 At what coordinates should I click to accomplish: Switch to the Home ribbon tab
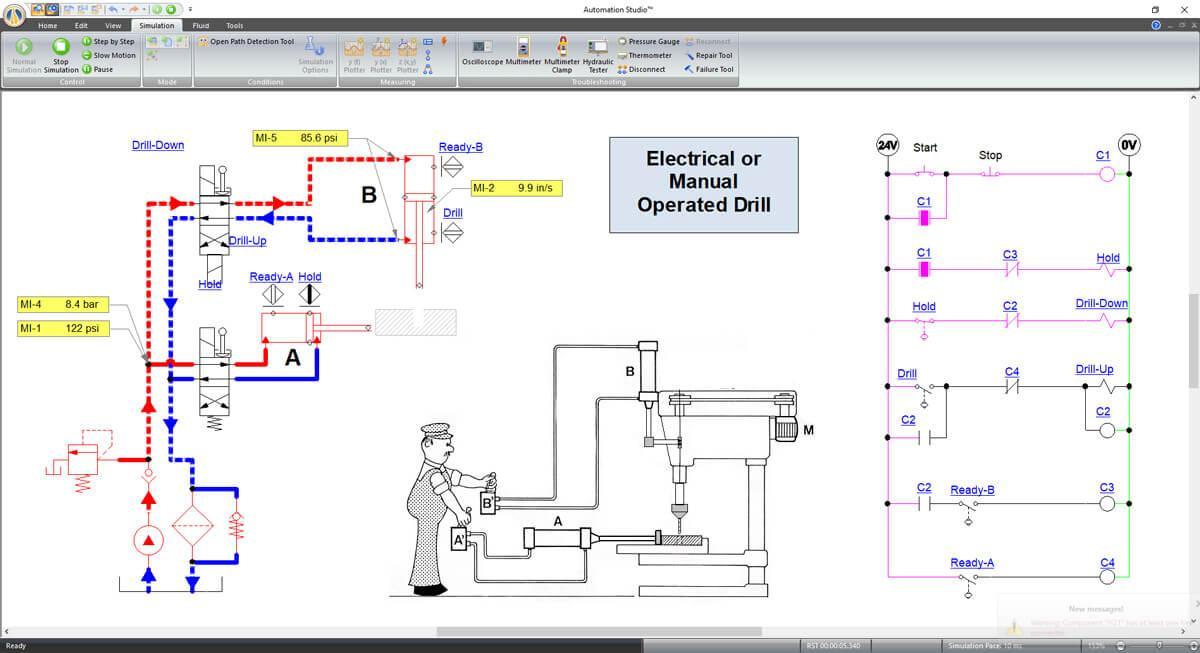click(x=47, y=25)
